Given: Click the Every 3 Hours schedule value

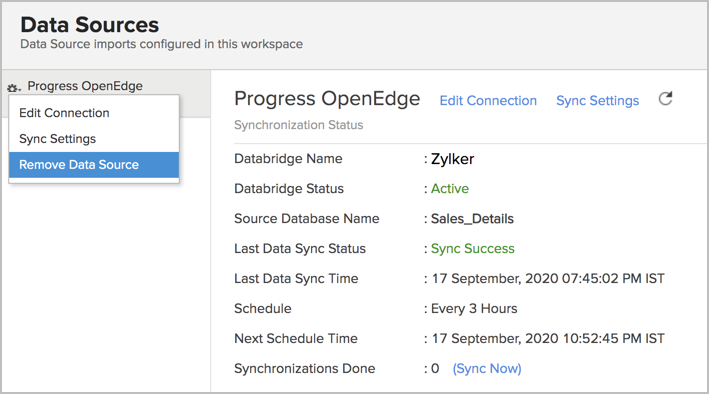Looking at the screenshot, I should click(474, 309).
